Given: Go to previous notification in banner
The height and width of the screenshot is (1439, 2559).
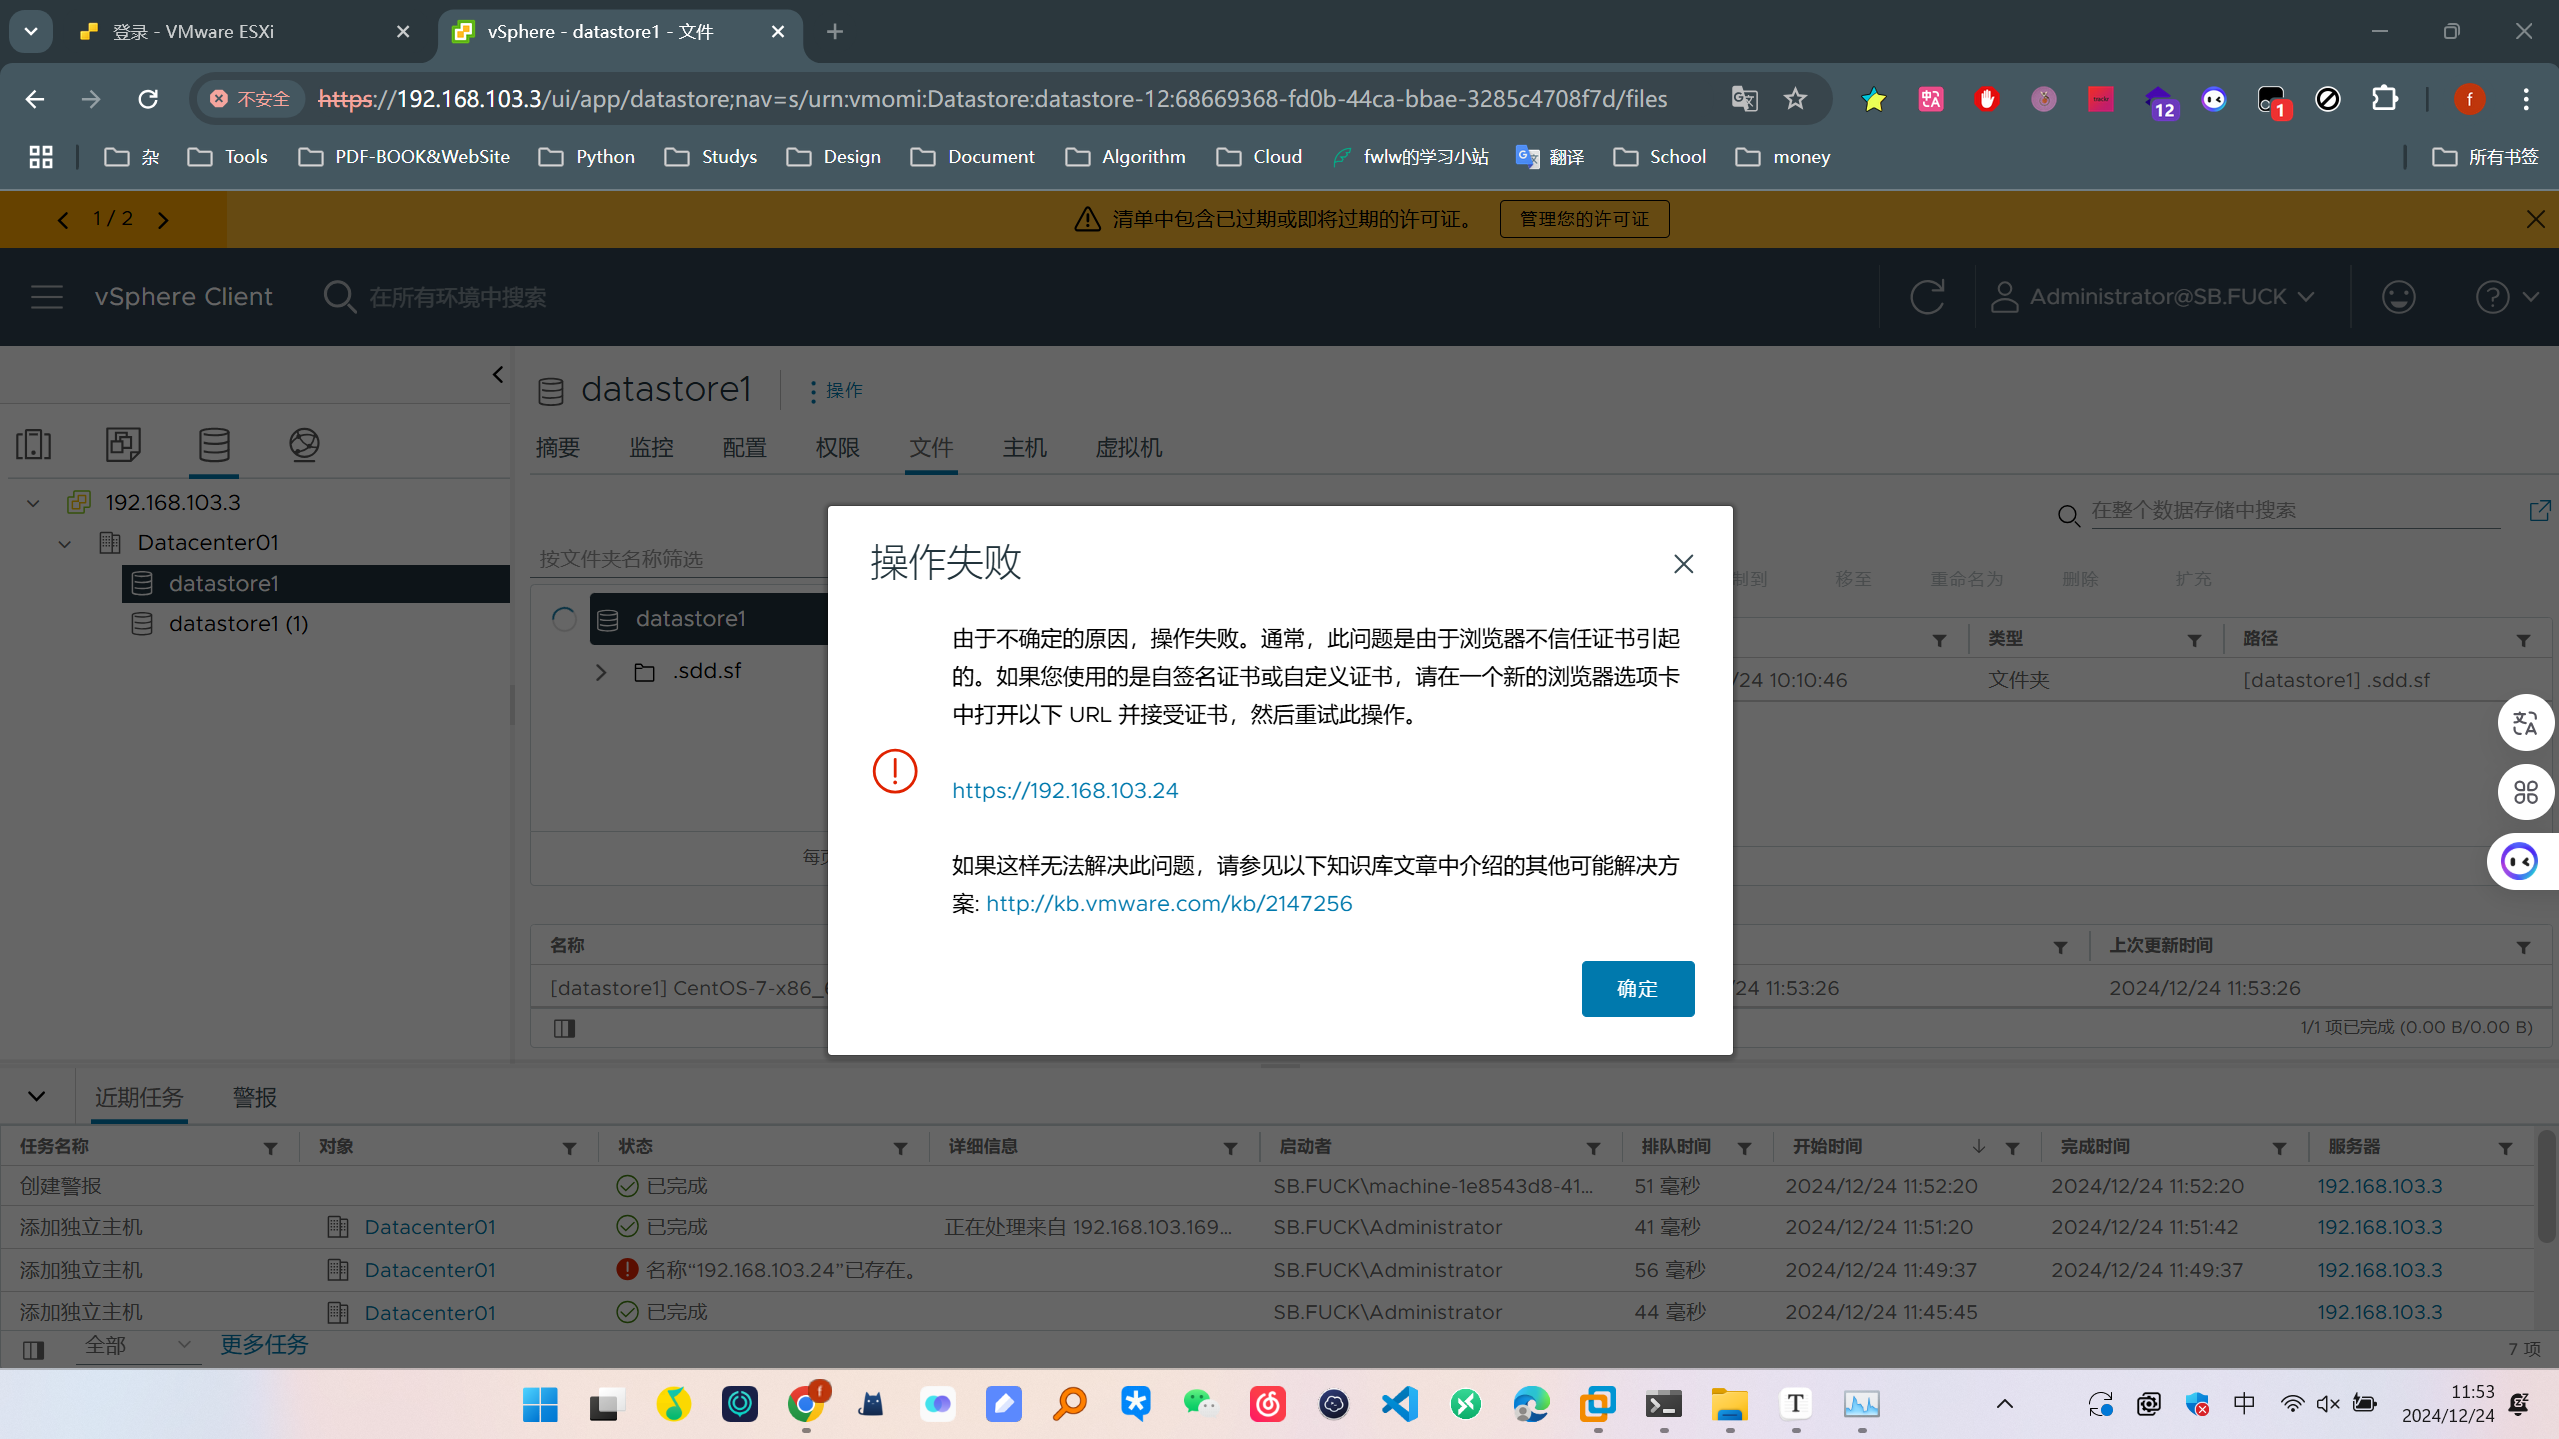Looking at the screenshot, I should [x=63, y=219].
